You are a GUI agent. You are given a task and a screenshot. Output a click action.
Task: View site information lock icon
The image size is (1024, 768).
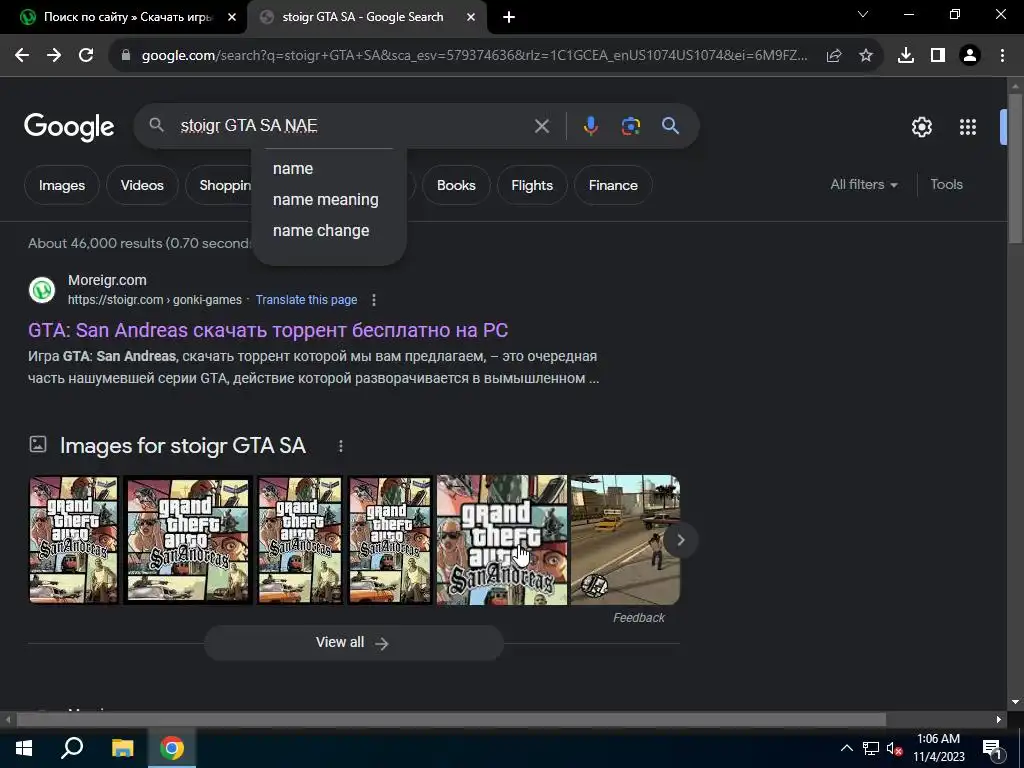pos(126,56)
